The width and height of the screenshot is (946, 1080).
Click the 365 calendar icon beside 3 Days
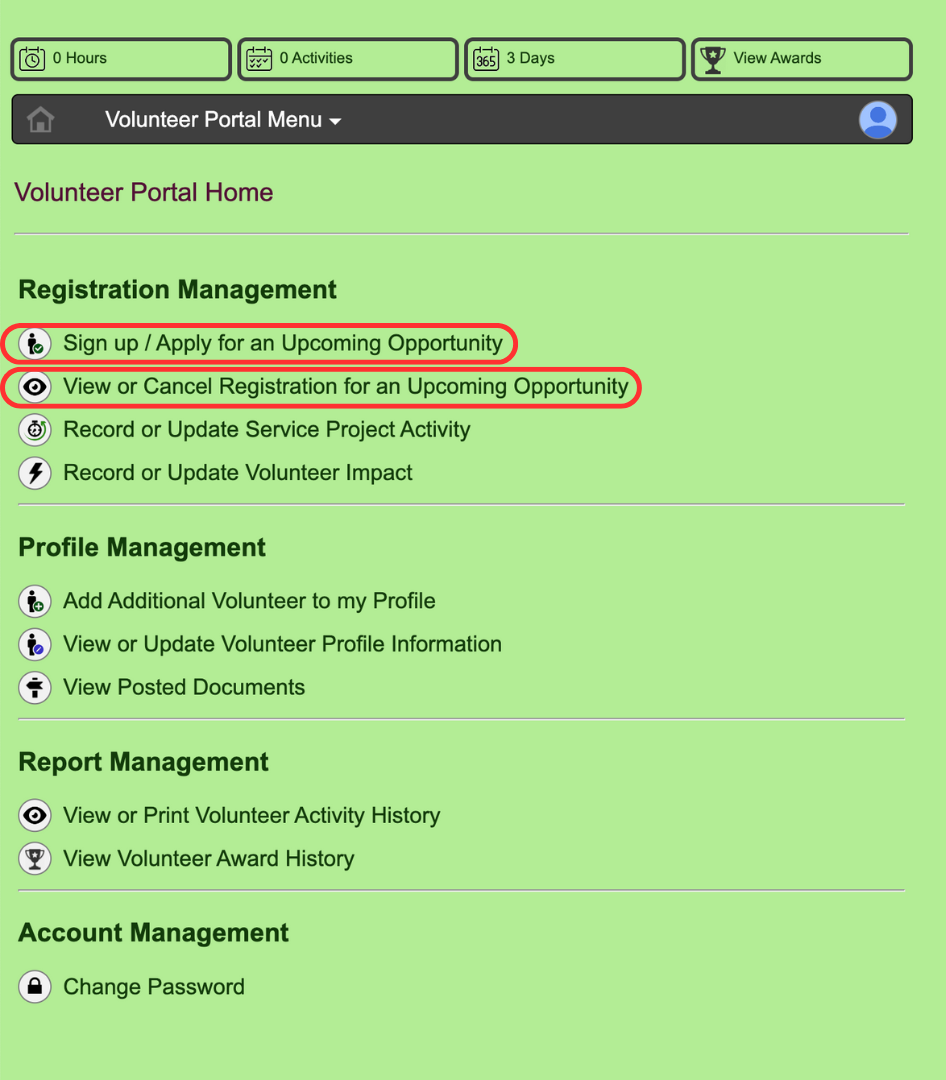(486, 59)
